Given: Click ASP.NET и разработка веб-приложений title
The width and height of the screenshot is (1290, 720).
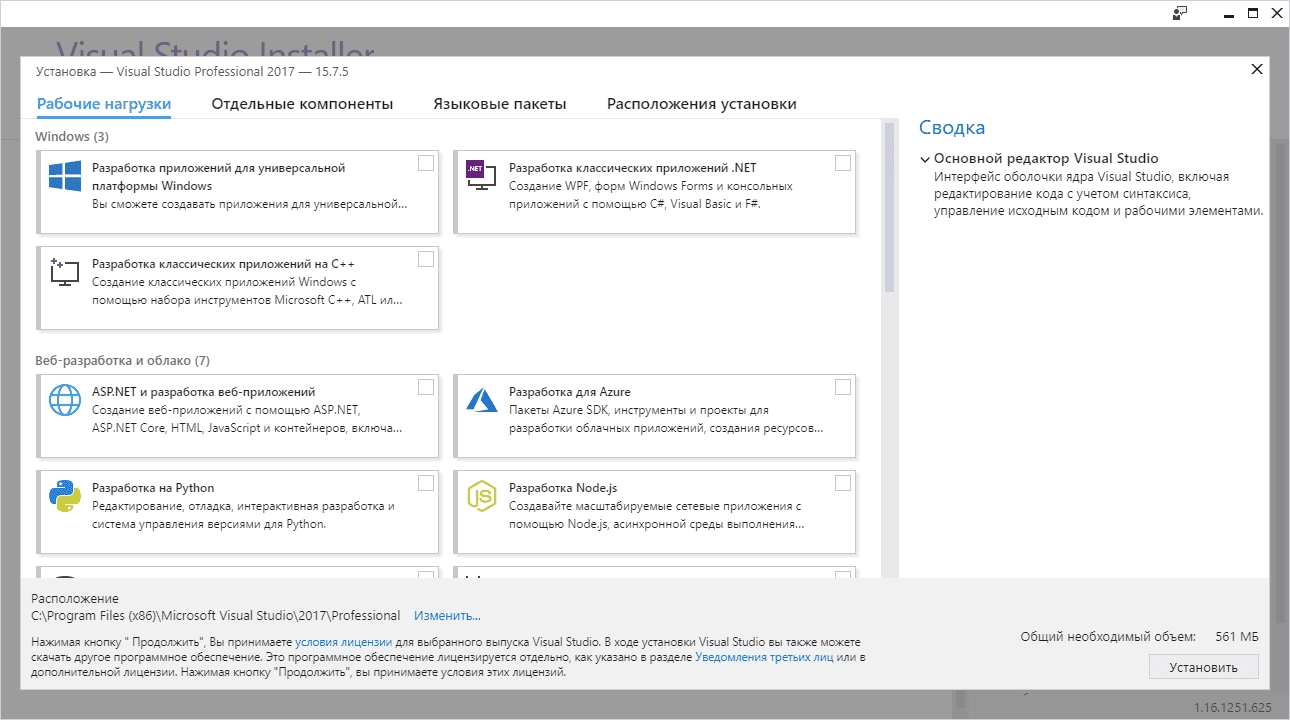Looking at the screenshot, I should coord(204,392).
